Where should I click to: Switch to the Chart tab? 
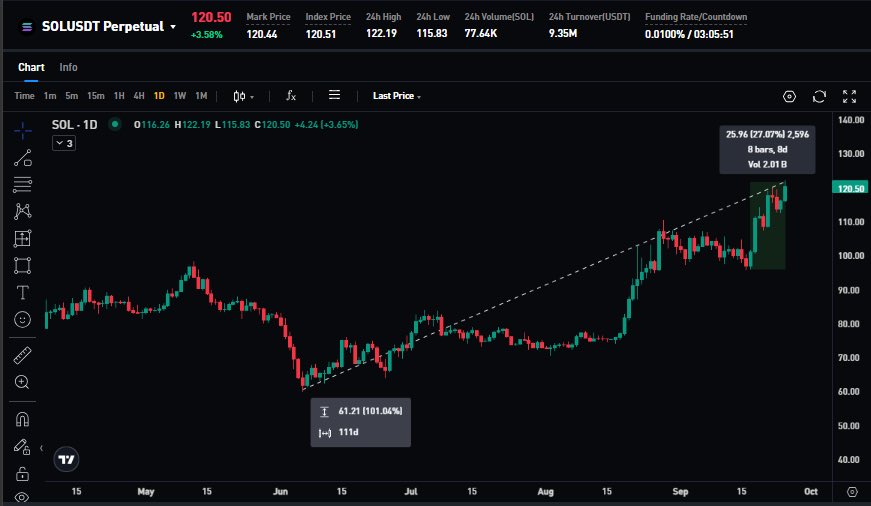tap(31, 67)
